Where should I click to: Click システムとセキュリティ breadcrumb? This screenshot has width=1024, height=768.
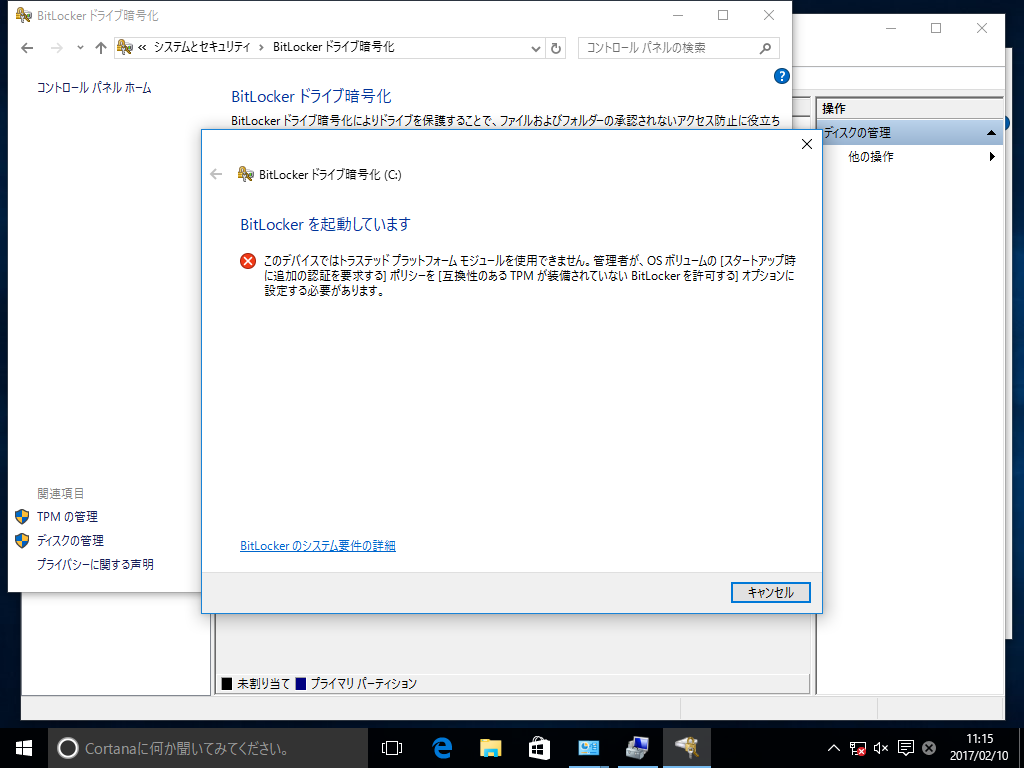pyautogui.click(x=202, y=47)
